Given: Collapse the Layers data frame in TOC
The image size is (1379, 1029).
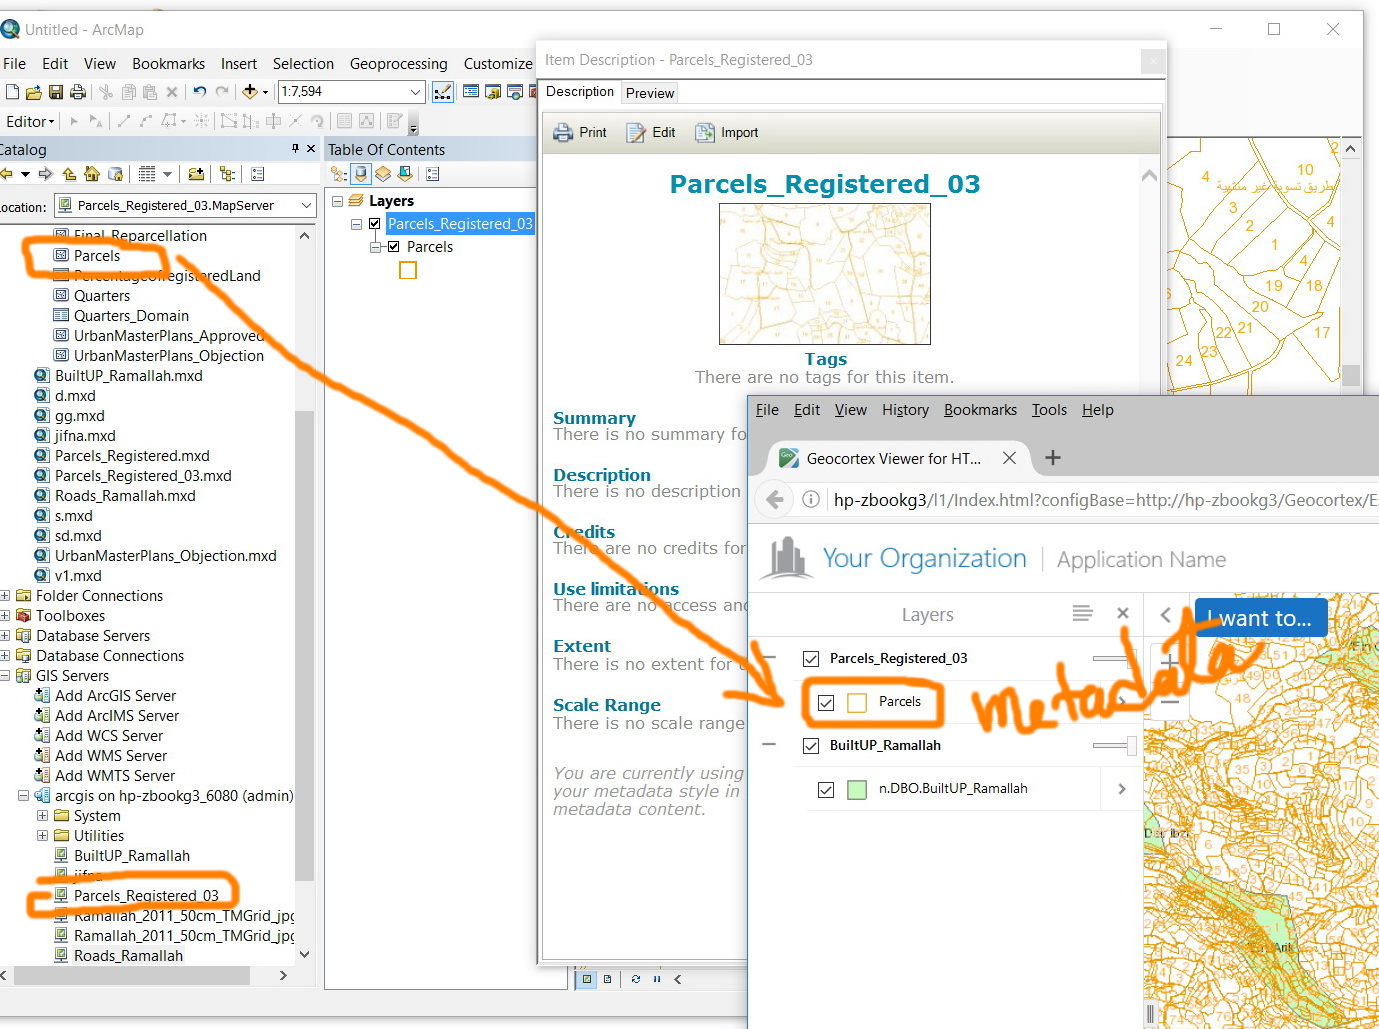Looking at the screenshot, I should (337, 201).
